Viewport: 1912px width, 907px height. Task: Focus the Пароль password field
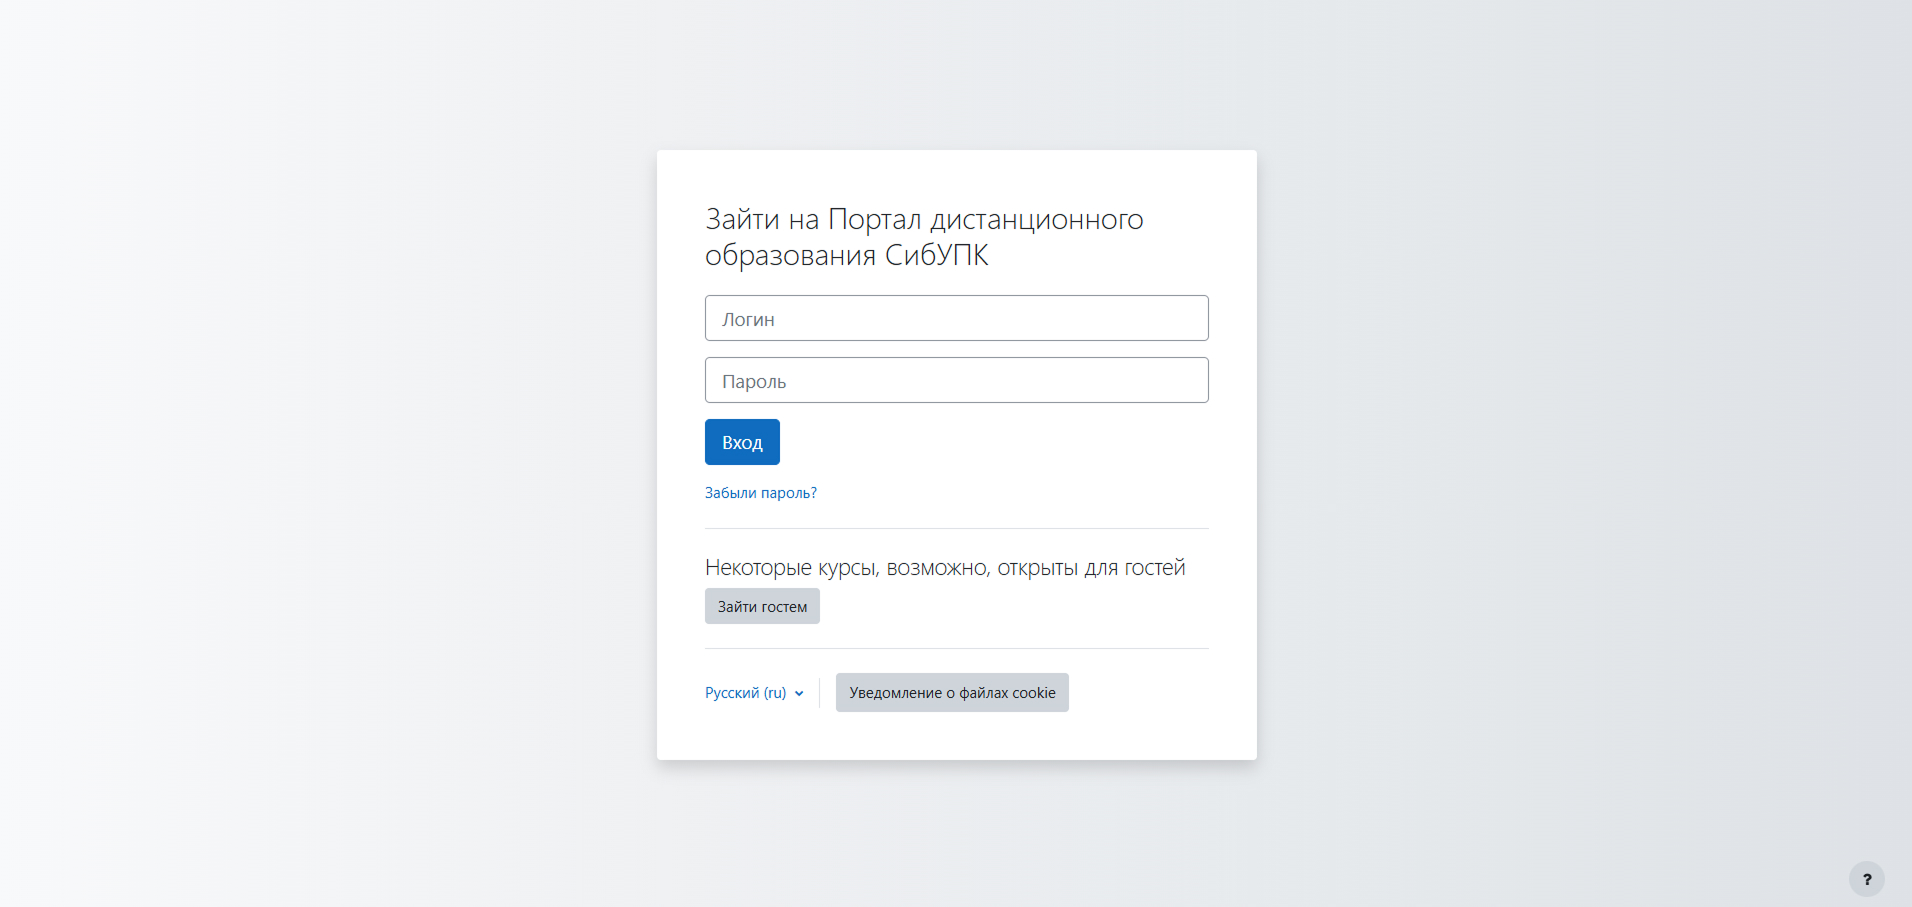point(956,380)
